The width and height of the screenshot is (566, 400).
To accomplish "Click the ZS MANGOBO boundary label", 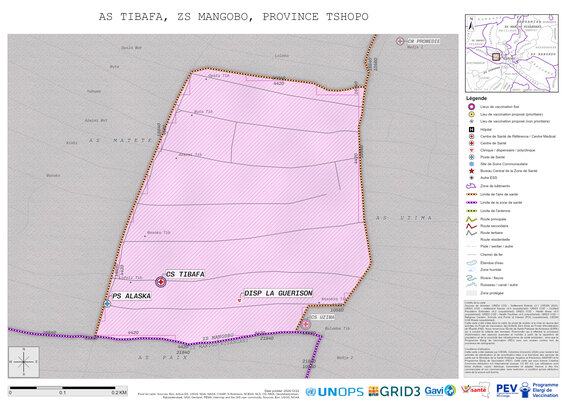I will tap(218, 337).
